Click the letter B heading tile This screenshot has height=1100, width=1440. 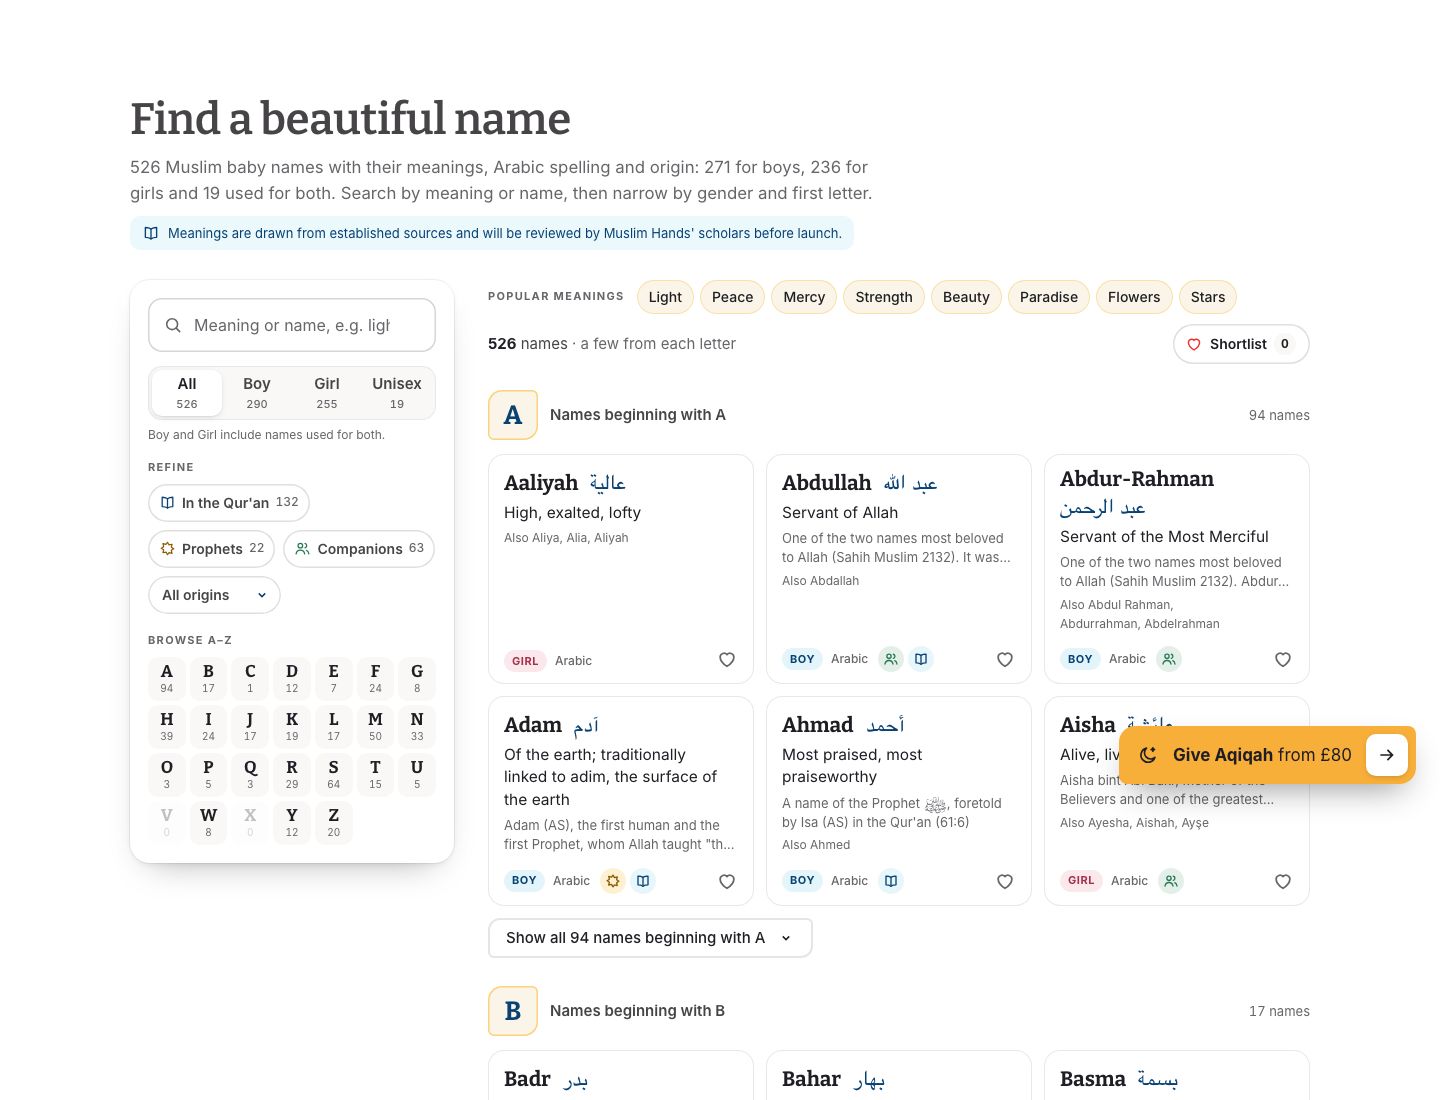point(513,1011)
